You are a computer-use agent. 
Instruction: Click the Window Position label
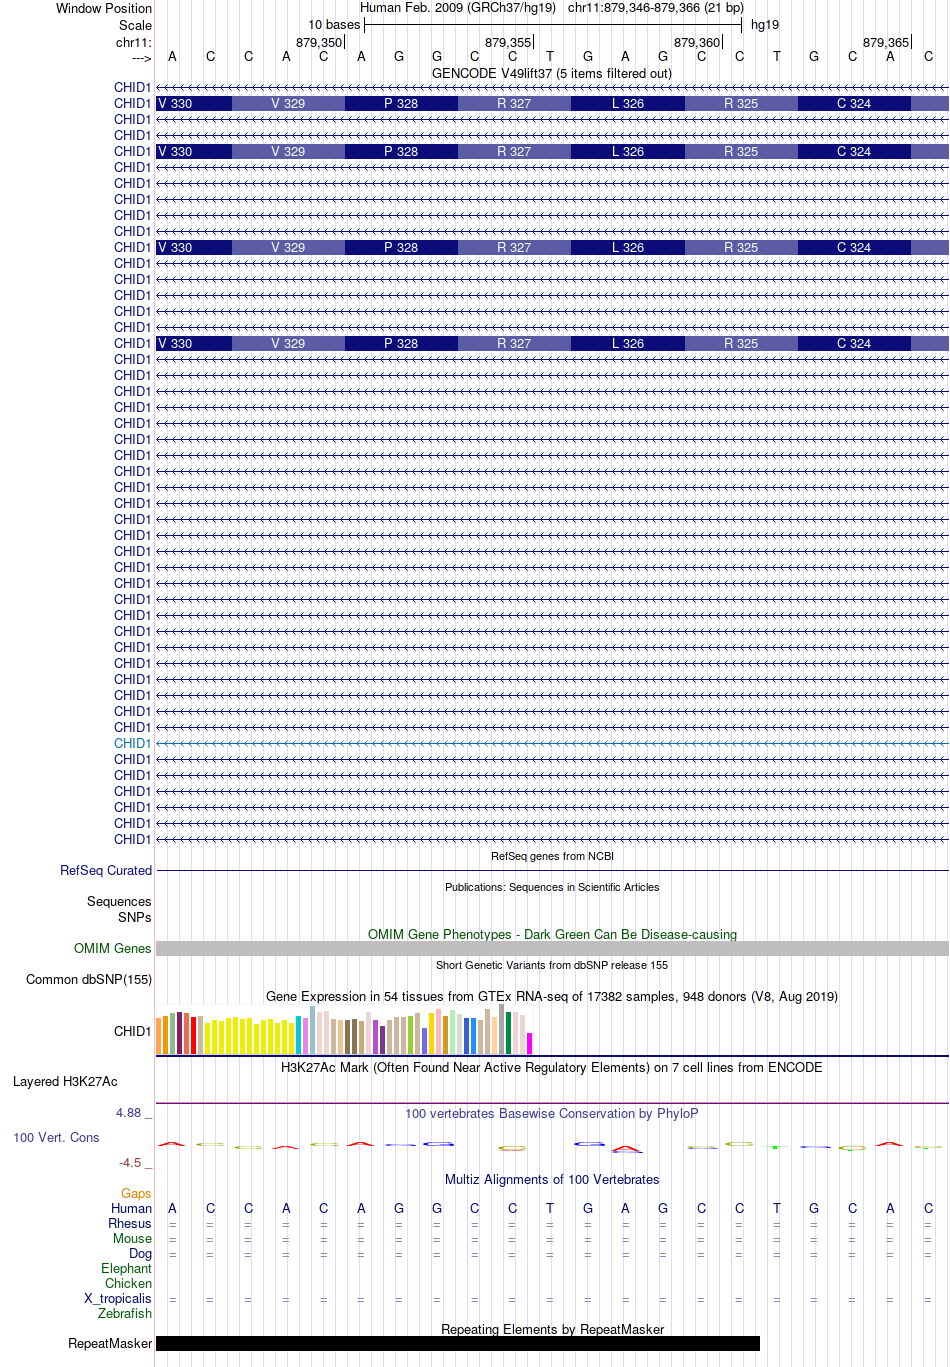104,9
